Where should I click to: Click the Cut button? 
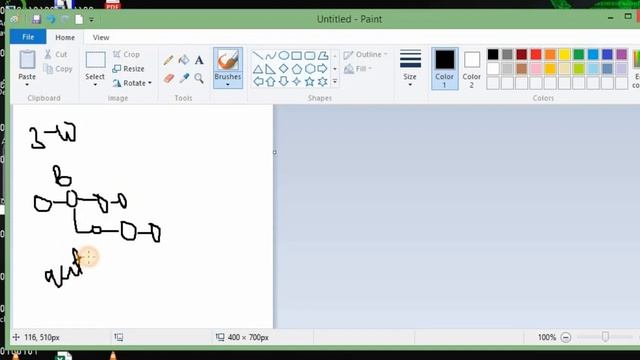pyautogui.click(x=56, y=54)
